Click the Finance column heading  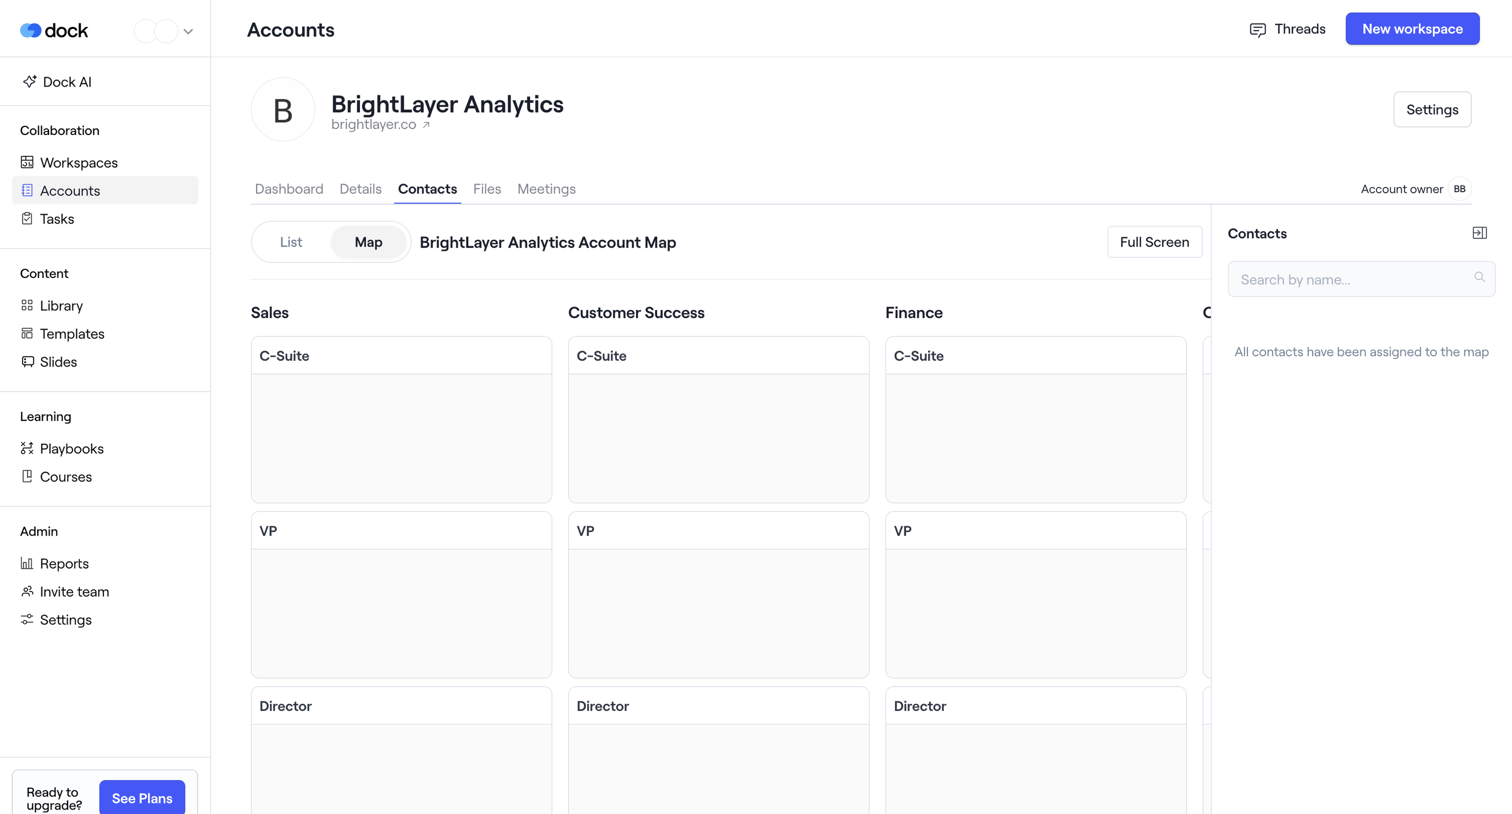(x=914, y=313)
